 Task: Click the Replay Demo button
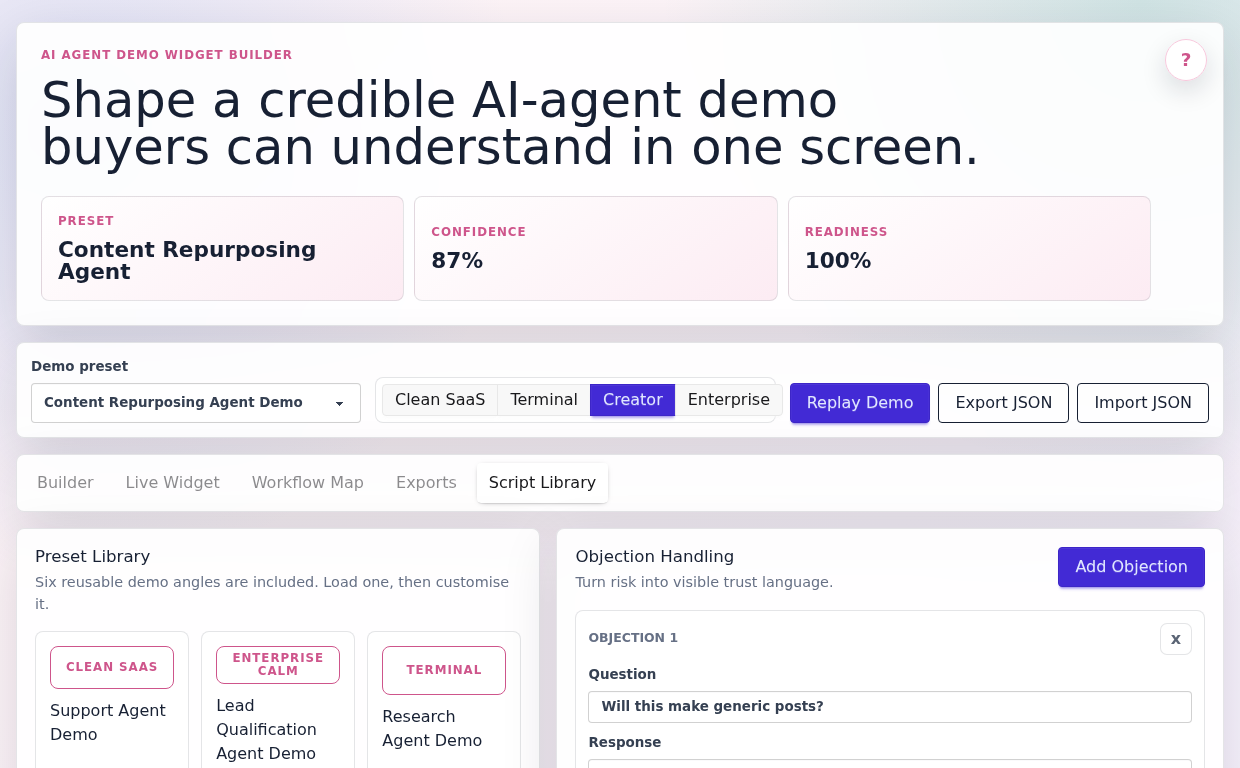[x=860, y=403]
